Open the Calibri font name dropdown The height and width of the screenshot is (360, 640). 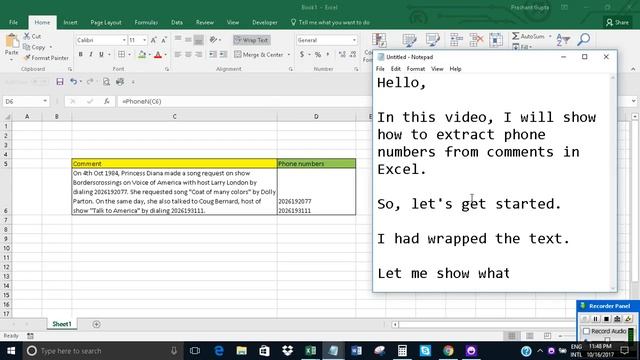point(124,40)
